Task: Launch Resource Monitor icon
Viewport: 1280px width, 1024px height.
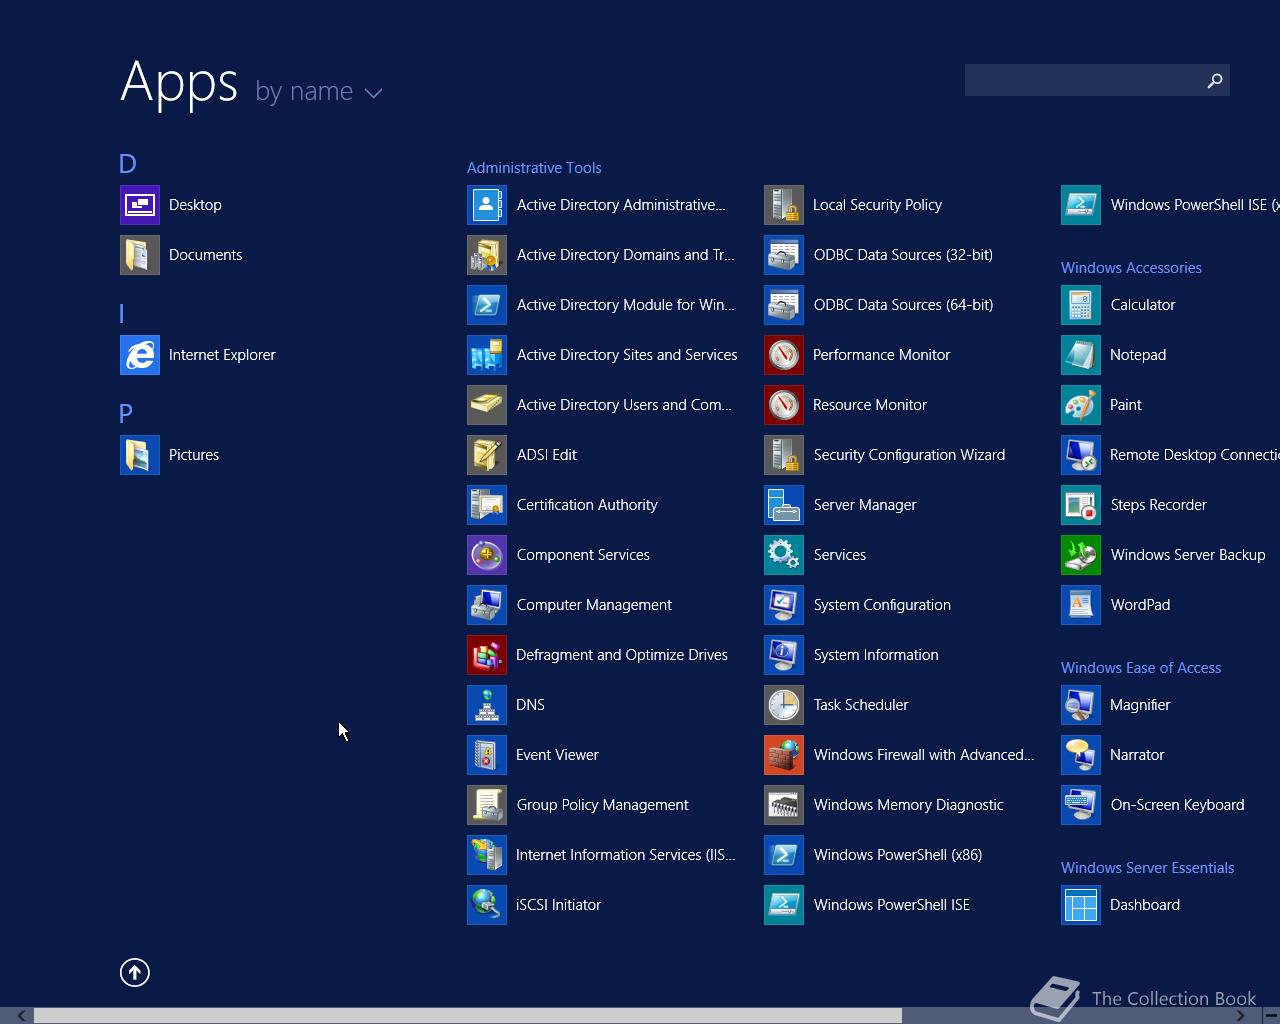Action: pyautogui.click(x=784, y=405)
